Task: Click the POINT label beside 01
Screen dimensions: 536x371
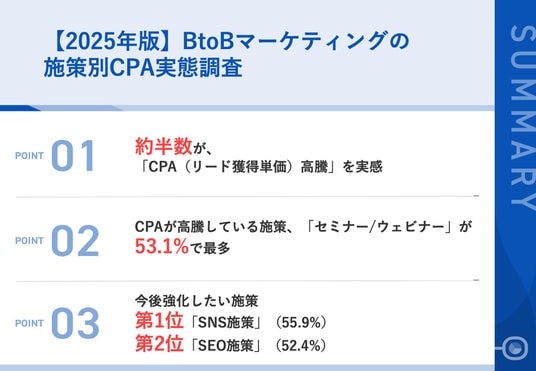Action: click(x=29, y=156)
